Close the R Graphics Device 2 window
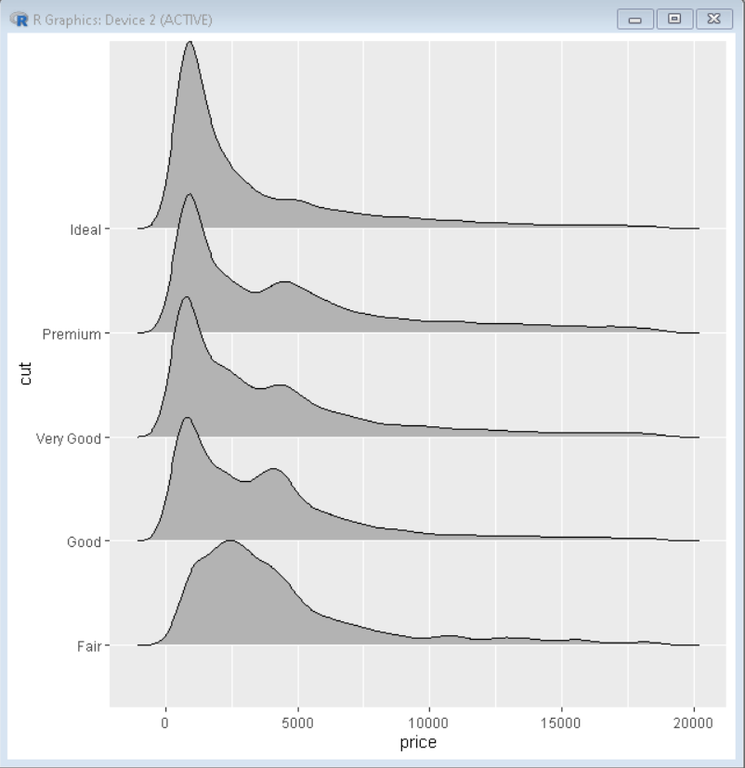Screen dimensions: 745x768 point(714,20)
